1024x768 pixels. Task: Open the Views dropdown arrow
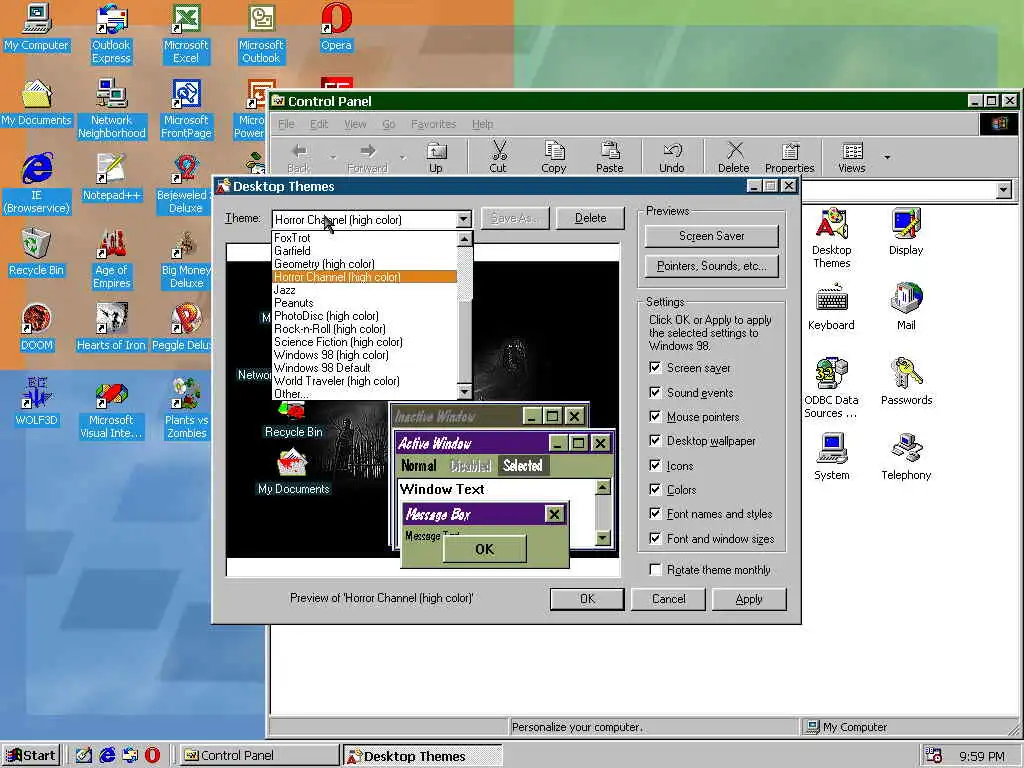pos(887,157)
